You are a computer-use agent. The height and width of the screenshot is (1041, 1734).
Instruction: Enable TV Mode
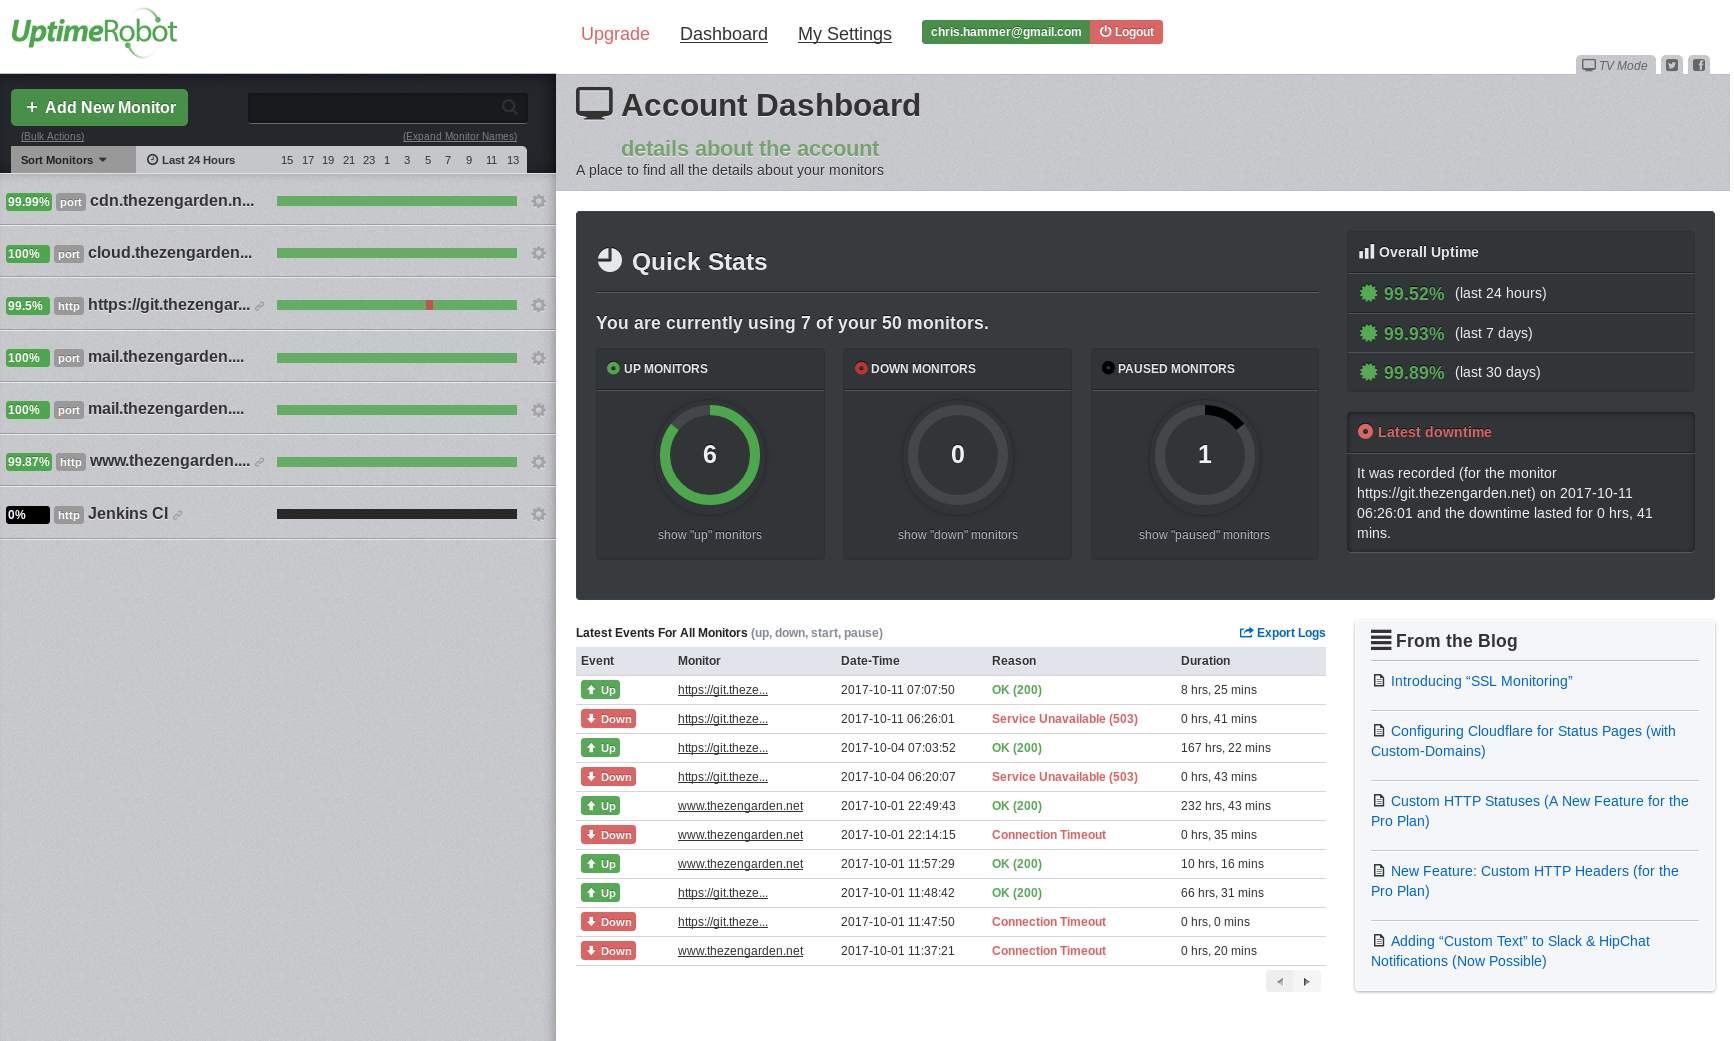[x=1615, y=65]
